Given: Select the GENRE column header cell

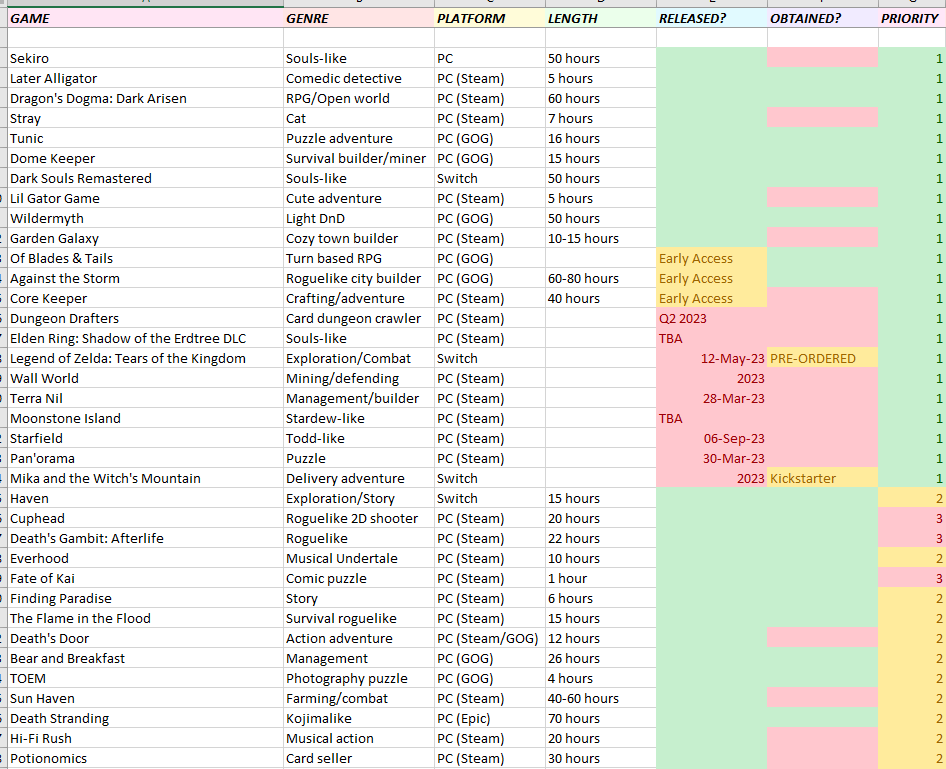Looking at the screenshot, I should point(359,18).
